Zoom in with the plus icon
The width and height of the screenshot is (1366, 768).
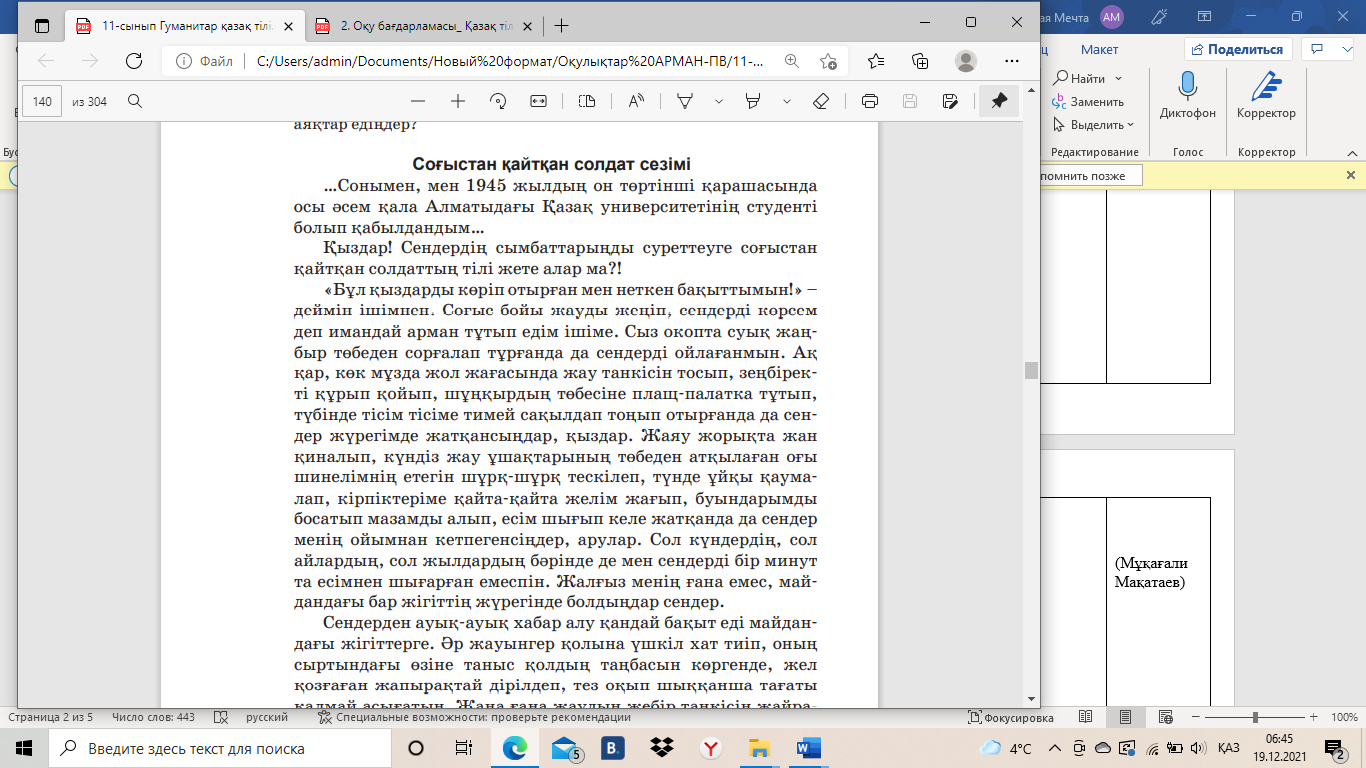click(458, 101)
